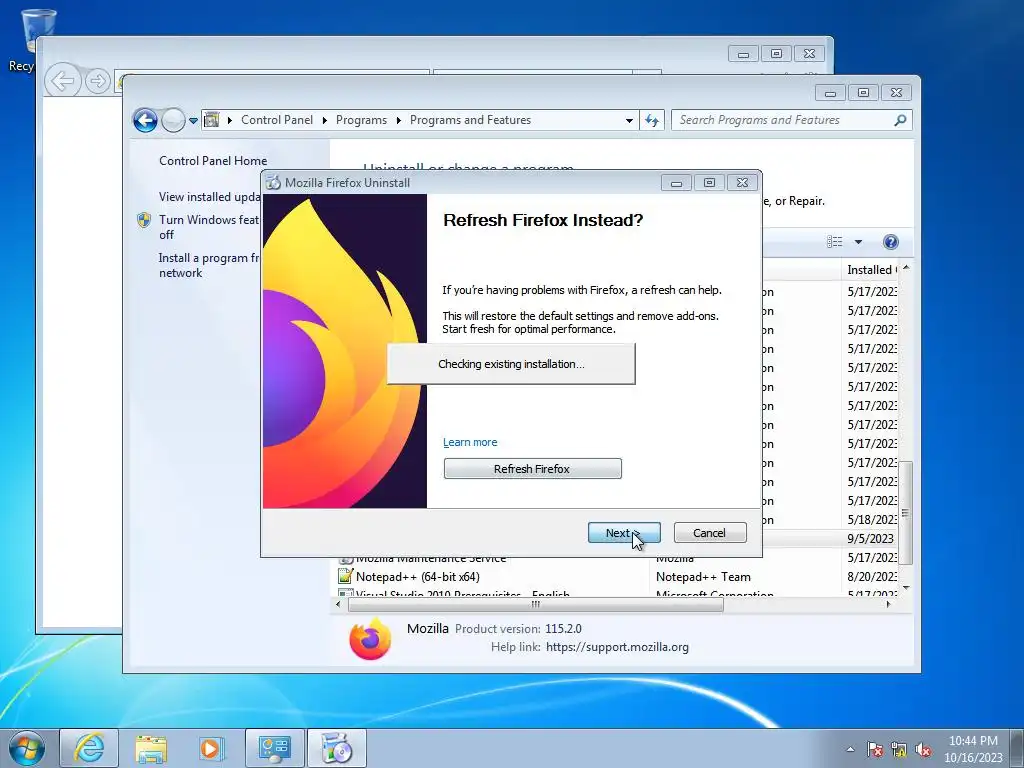Expand the view options dropdown arrow
This screenshot has height=768, width=1024.
[x=858, y=242]
